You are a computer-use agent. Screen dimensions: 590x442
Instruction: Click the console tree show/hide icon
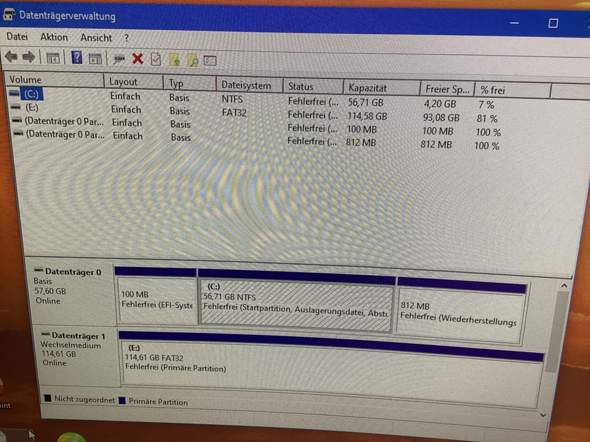[52, 58]
